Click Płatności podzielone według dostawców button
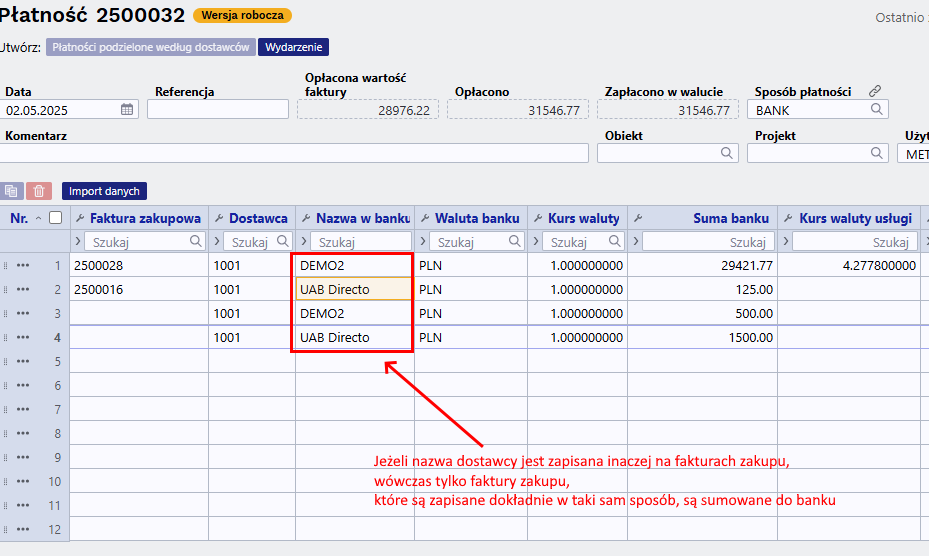Image resolution: width=929 pixels, height=556 pixels. click(x=150, y=47)
